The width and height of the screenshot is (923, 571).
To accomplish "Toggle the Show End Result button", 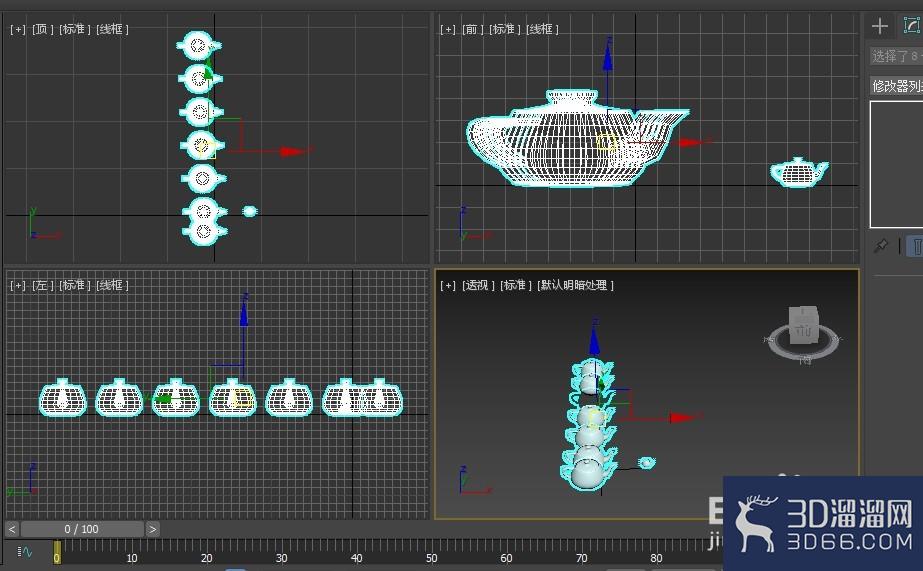I will tap(917, 245).
